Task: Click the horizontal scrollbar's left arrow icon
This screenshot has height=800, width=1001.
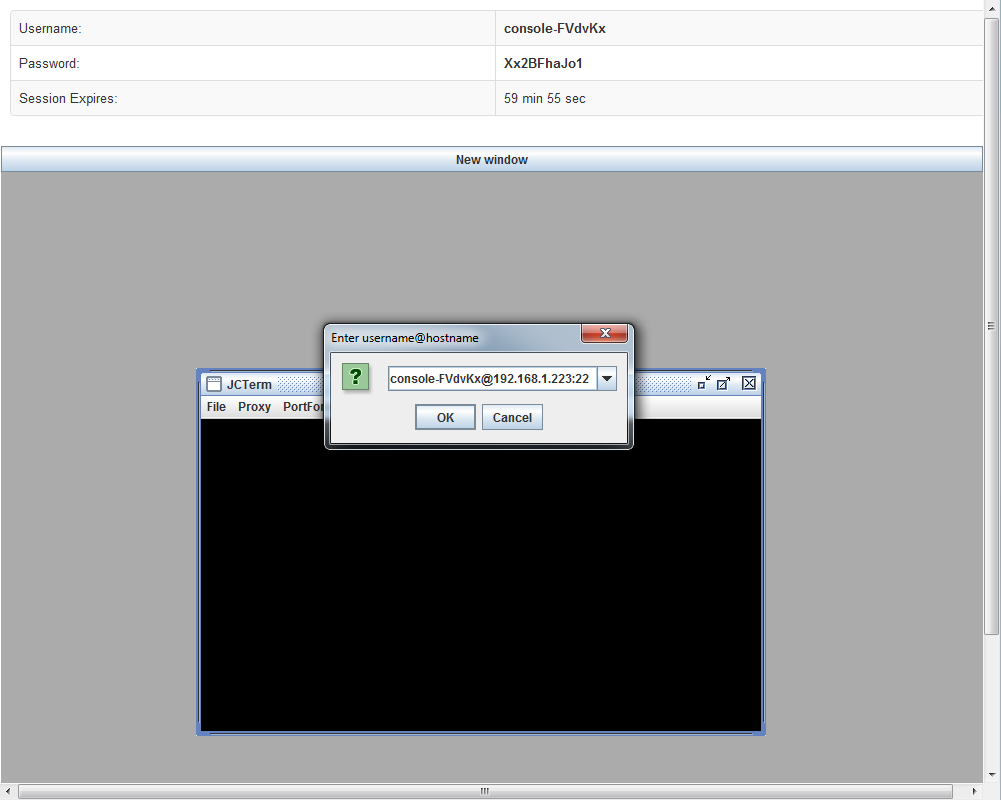Action: [8, 791]
